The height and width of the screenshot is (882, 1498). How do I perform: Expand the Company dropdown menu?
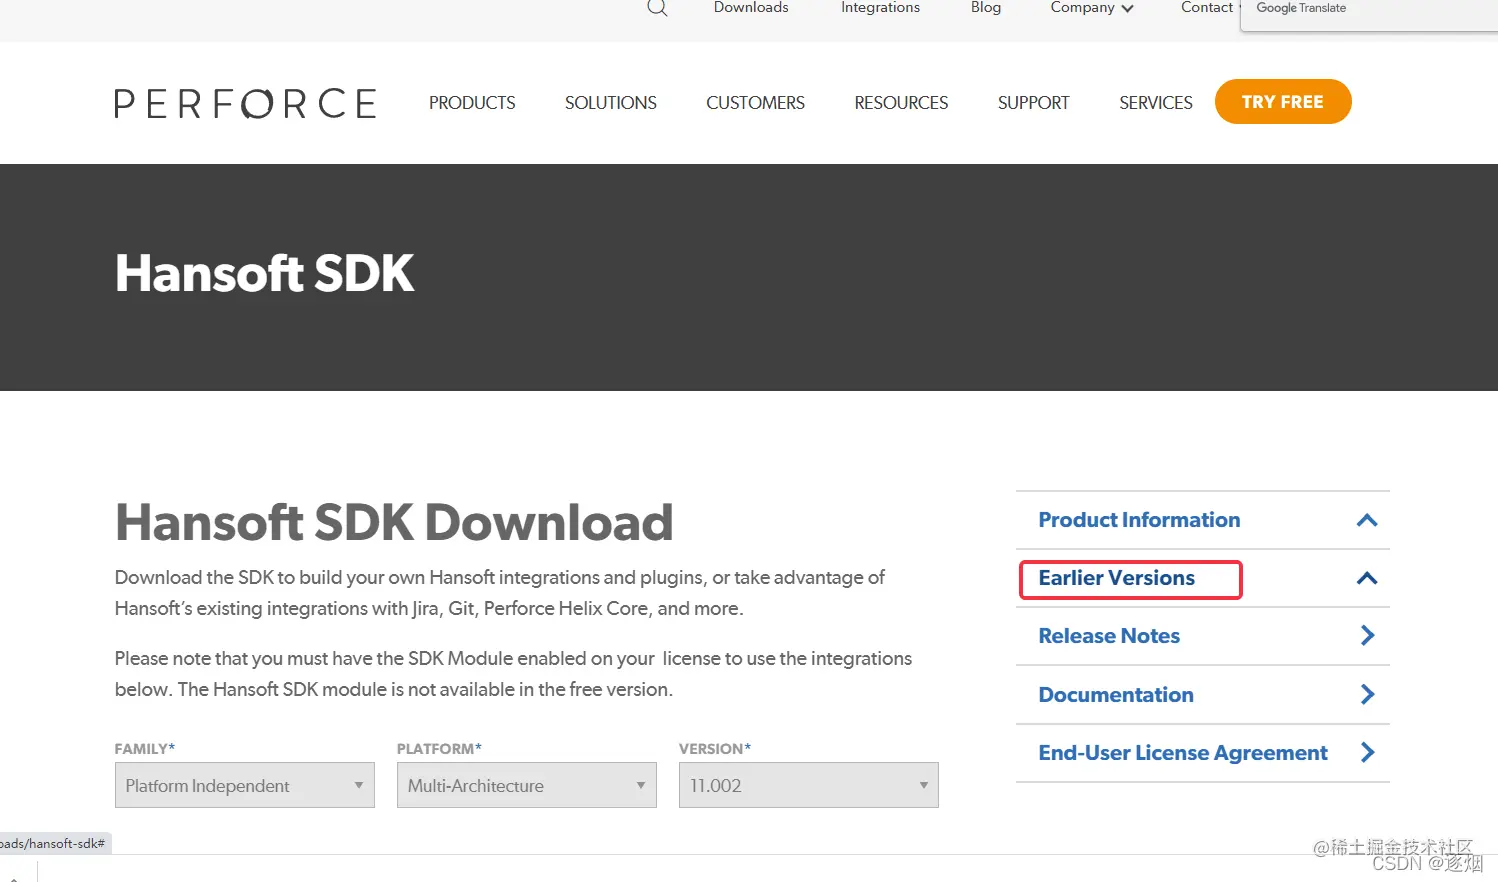click(x=1092, y=8)
